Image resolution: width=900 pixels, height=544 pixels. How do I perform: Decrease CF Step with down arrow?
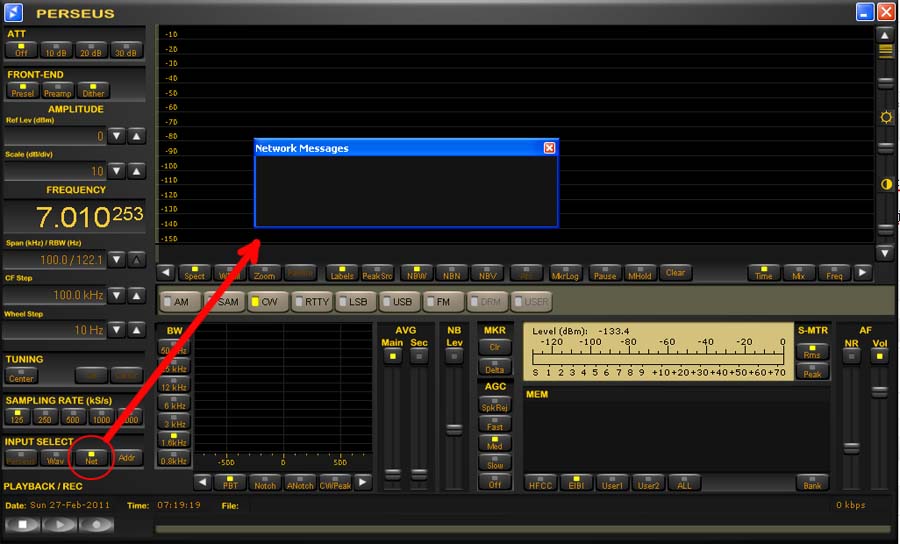coord(117,296)
